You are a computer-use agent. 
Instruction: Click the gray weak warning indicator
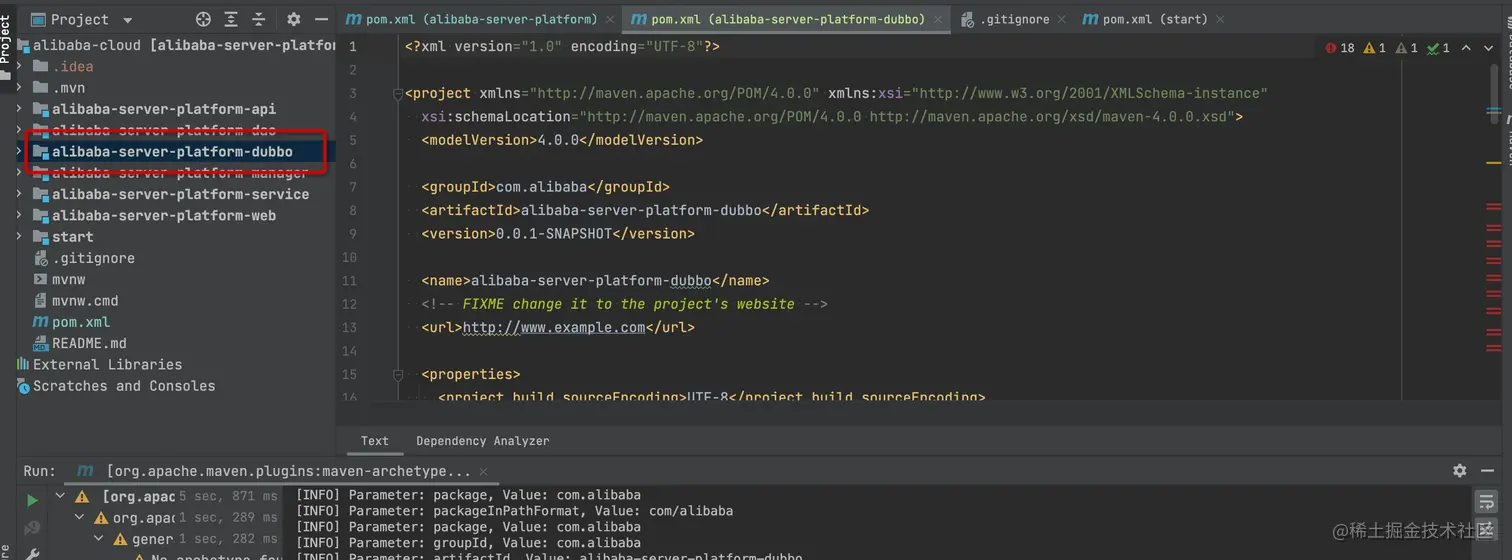1408,48
